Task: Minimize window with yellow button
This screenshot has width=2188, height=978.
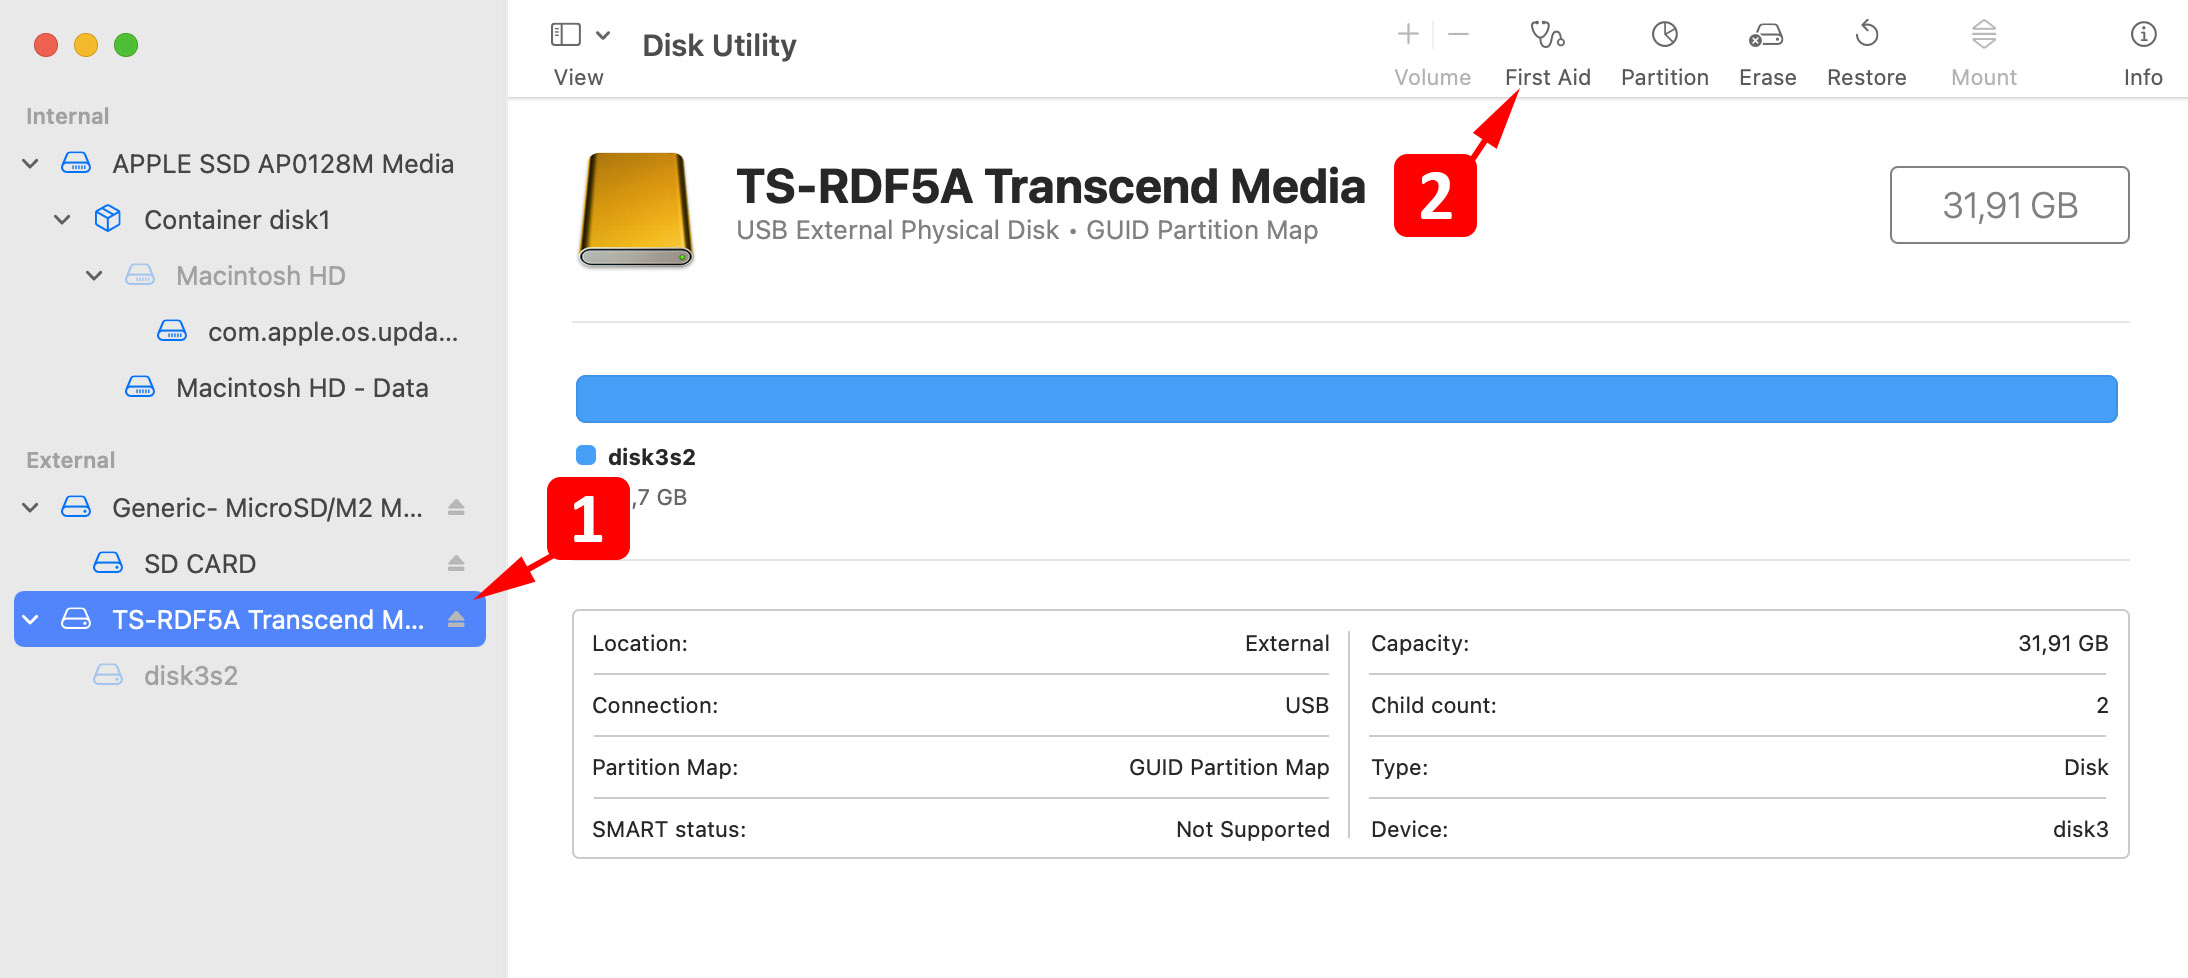Action: [86, 45]
